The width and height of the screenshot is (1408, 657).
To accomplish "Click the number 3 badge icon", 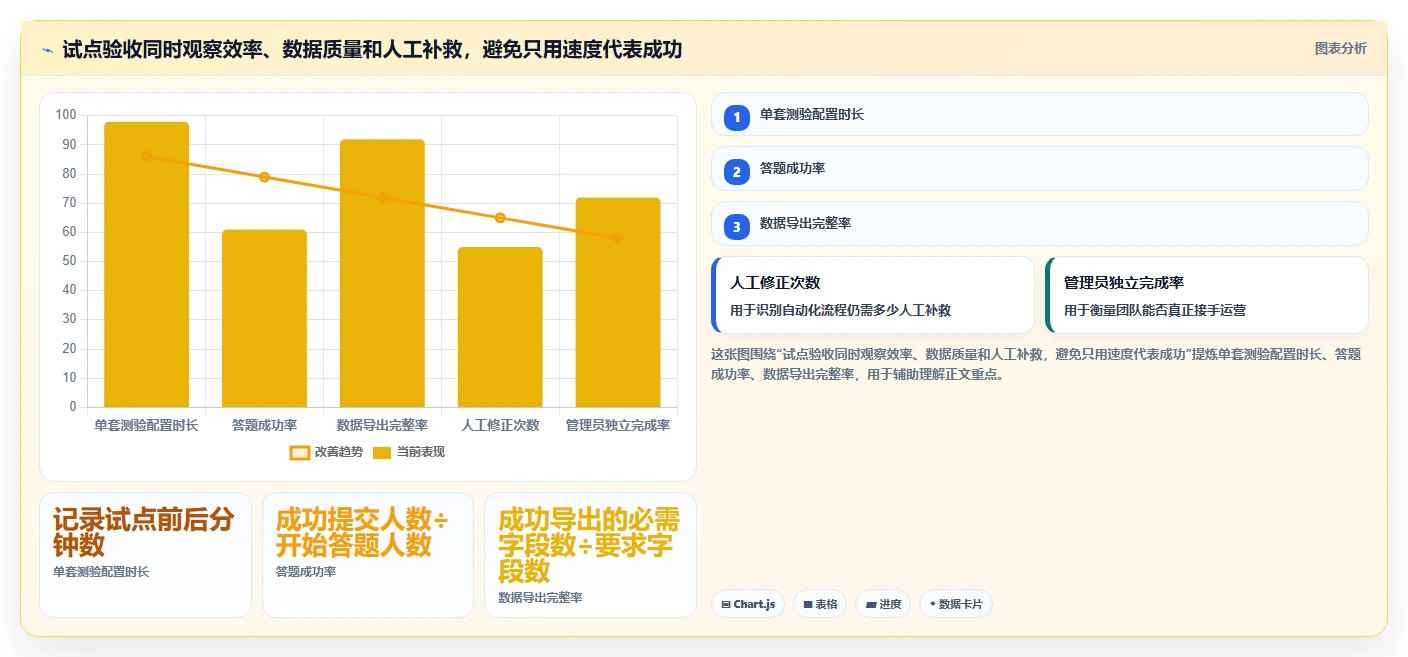I will (737, 227).
